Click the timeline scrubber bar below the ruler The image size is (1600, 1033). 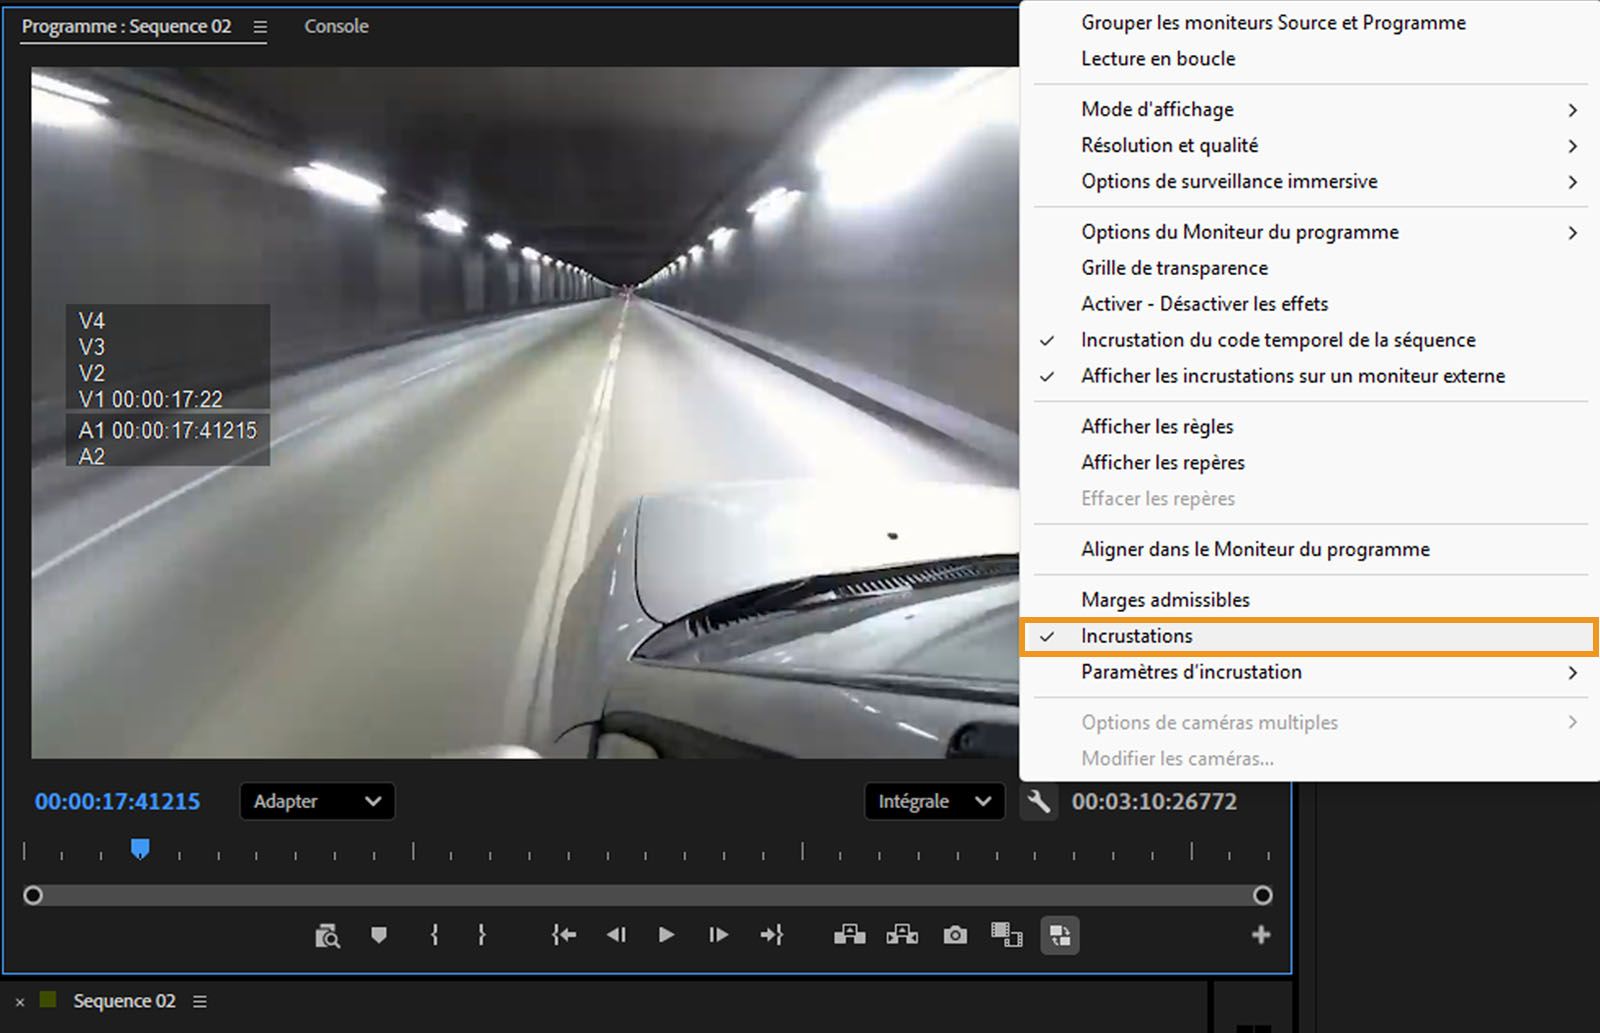tap(650, 895)
